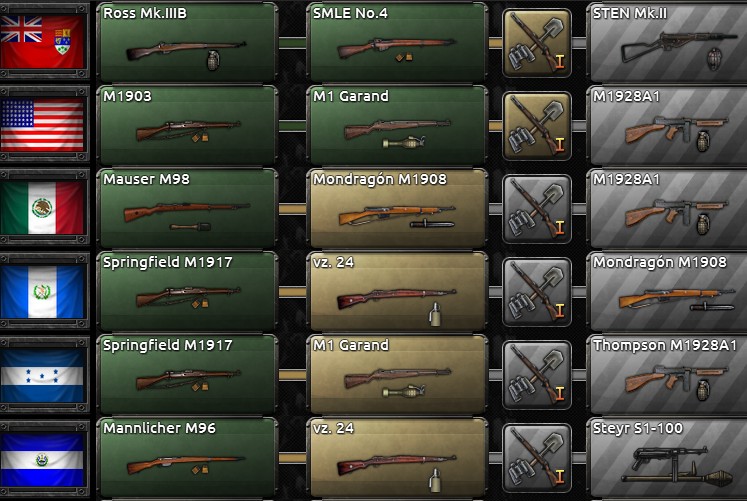Click the Thompson M1928A1 technology box

[x=667, y=374]
